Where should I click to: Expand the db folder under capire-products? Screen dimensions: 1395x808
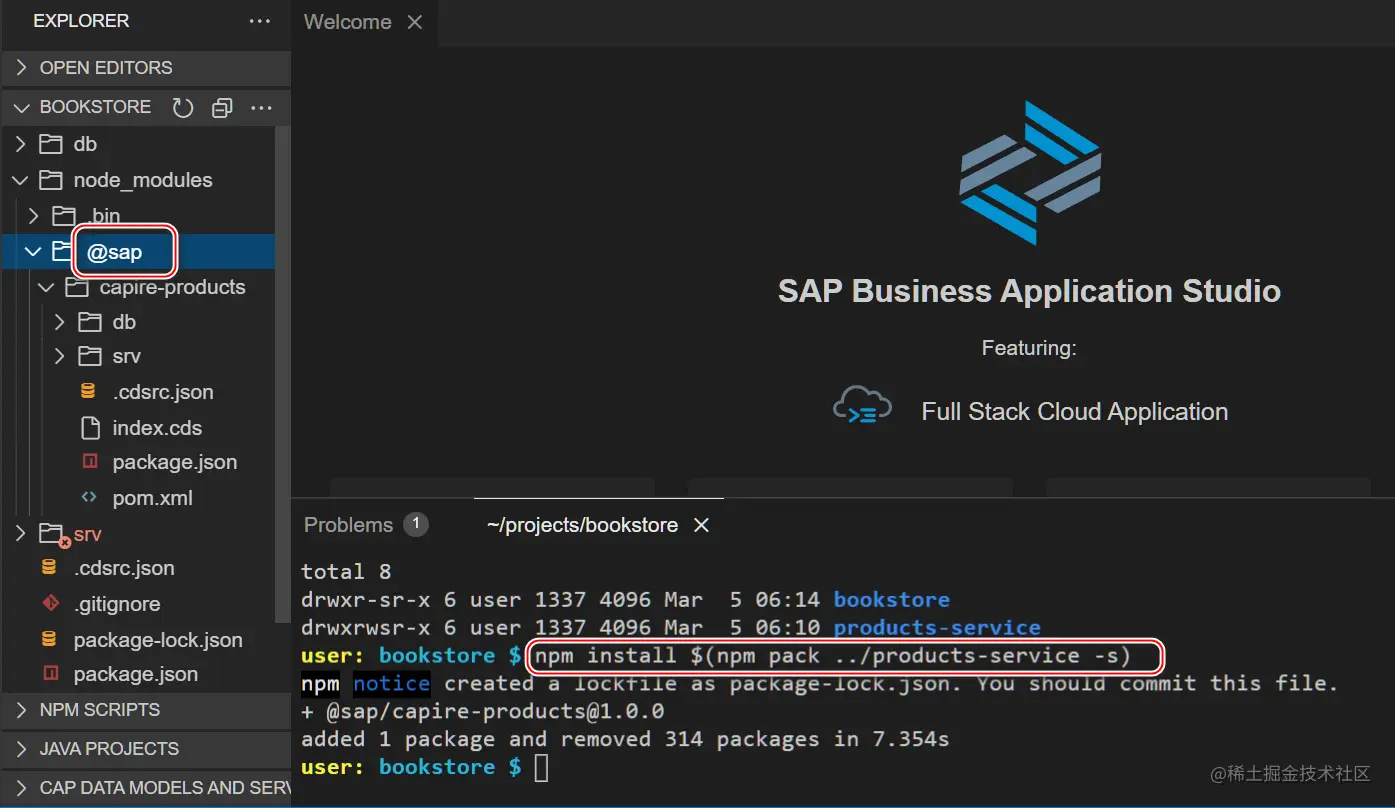60,322
